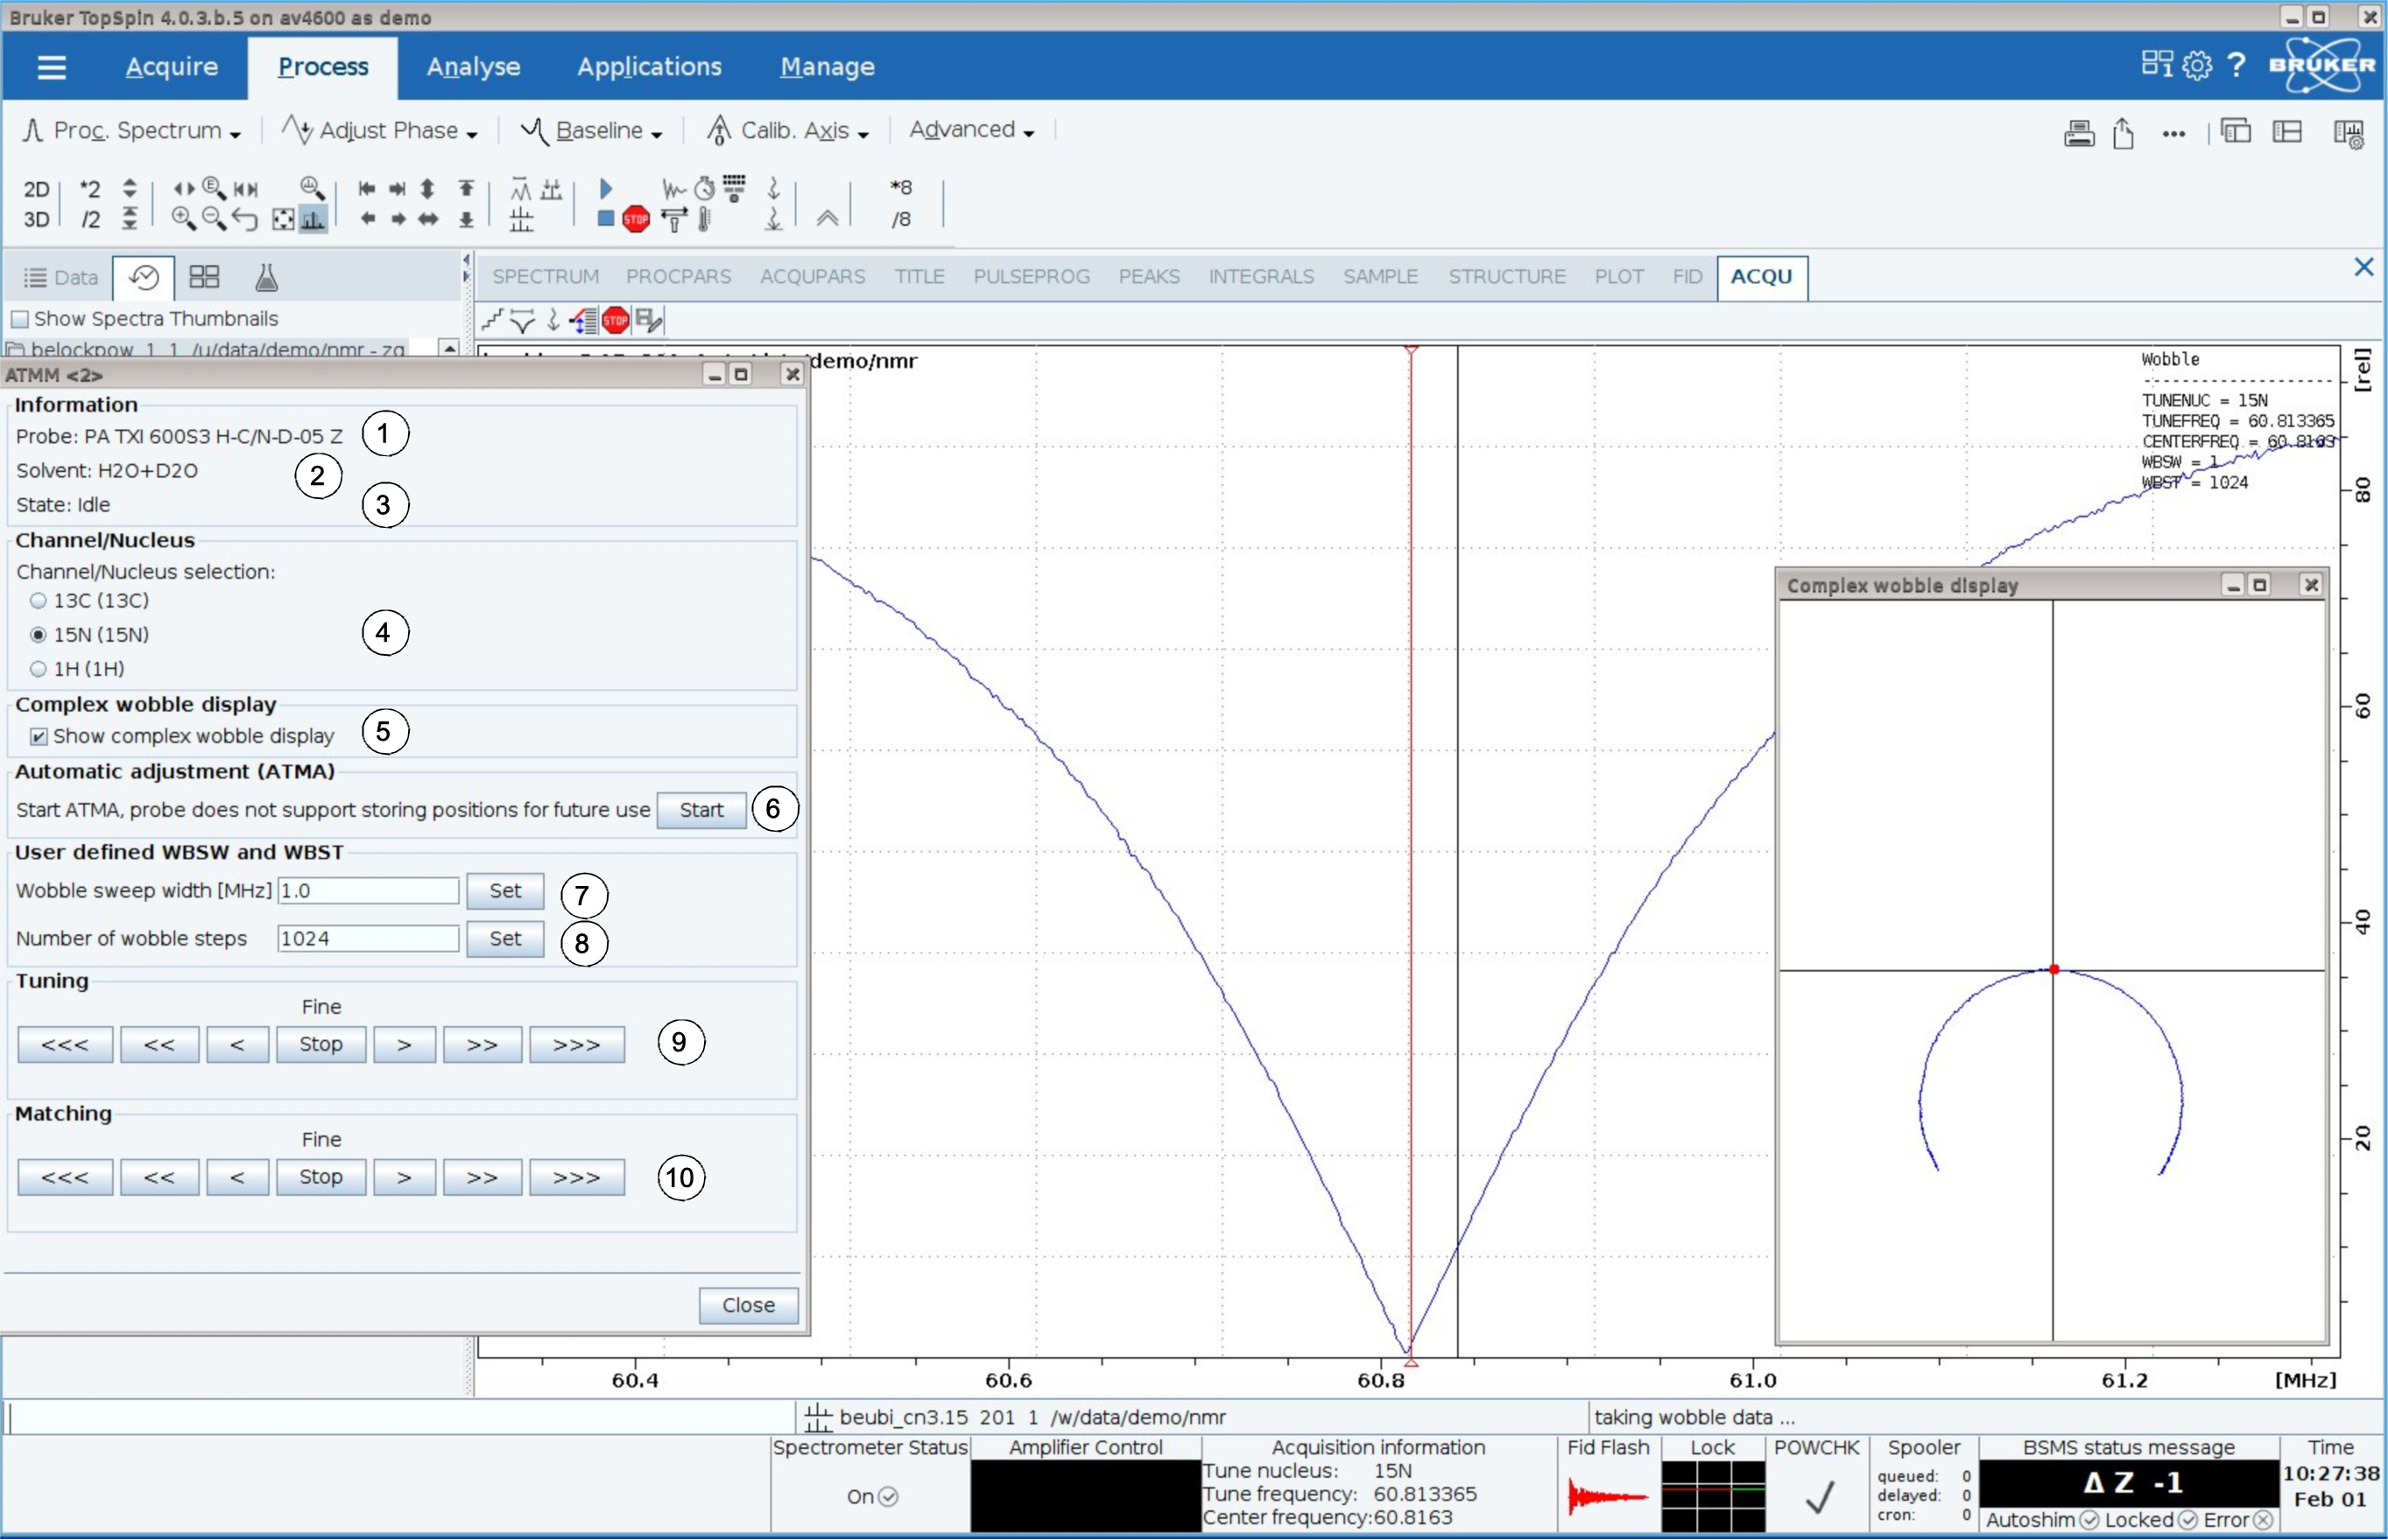
Task: Click the blue square halt icon
Action: (x=606, y=218)
